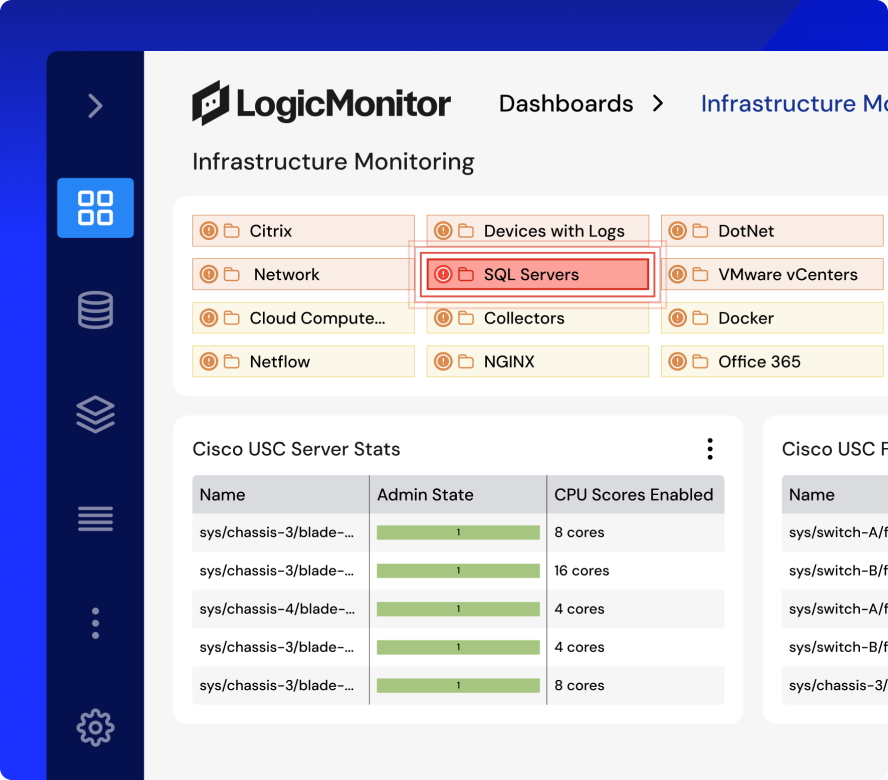Click the folder icon on SQL Servers tile

pos(466,274)
